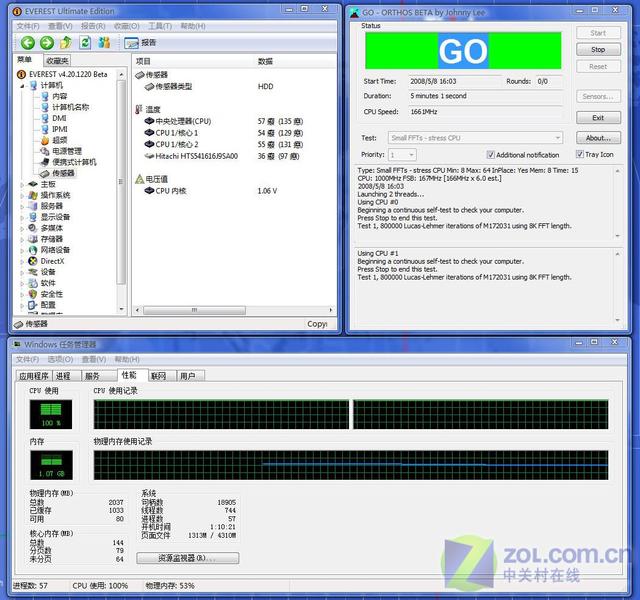The height and width of the screenshot is (600, 640).
Task: Switch to 应用程序 tab in Task Manager
Action: click(34, 376)
